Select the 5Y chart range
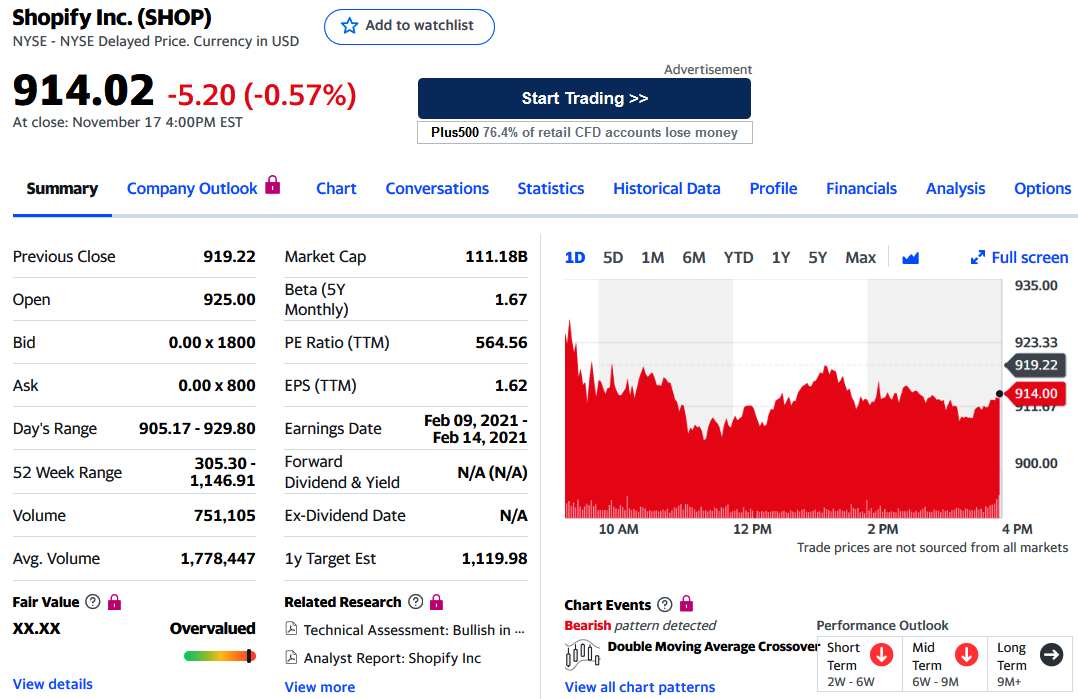The height and width of the screenshot is (699, 1078). [x=817, y=258]
